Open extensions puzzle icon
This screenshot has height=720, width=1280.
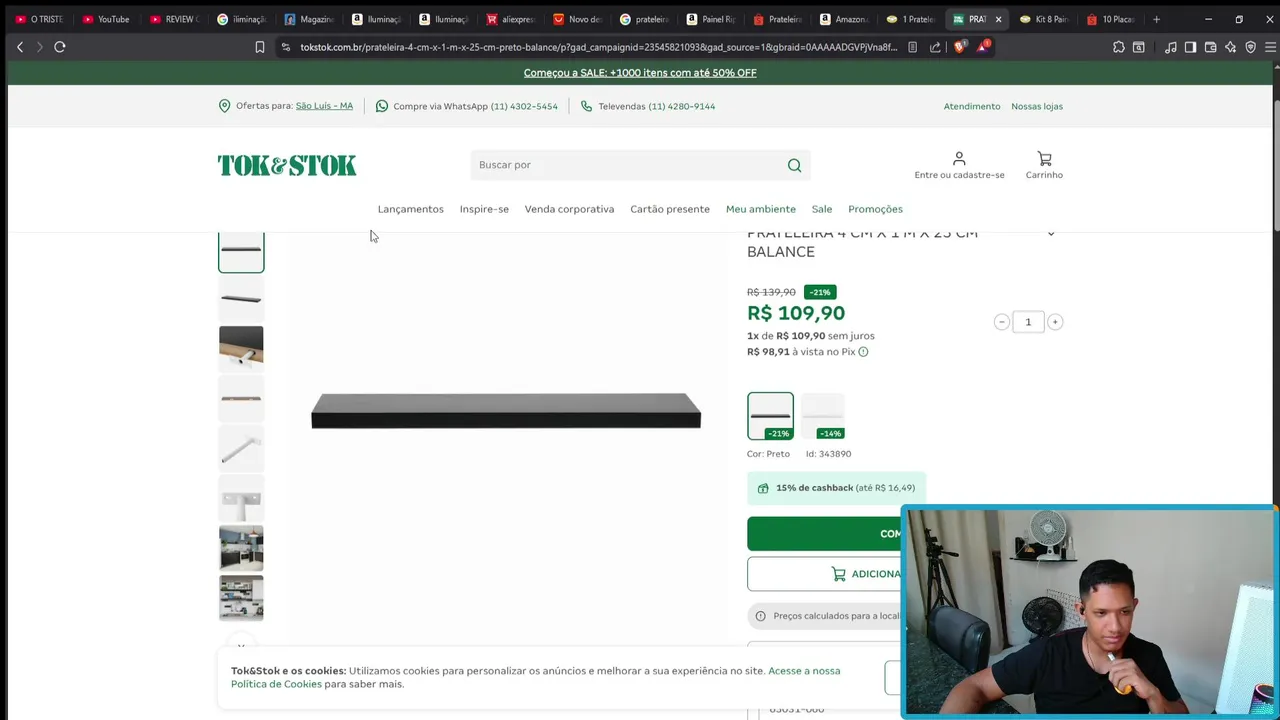(1118, 47)
